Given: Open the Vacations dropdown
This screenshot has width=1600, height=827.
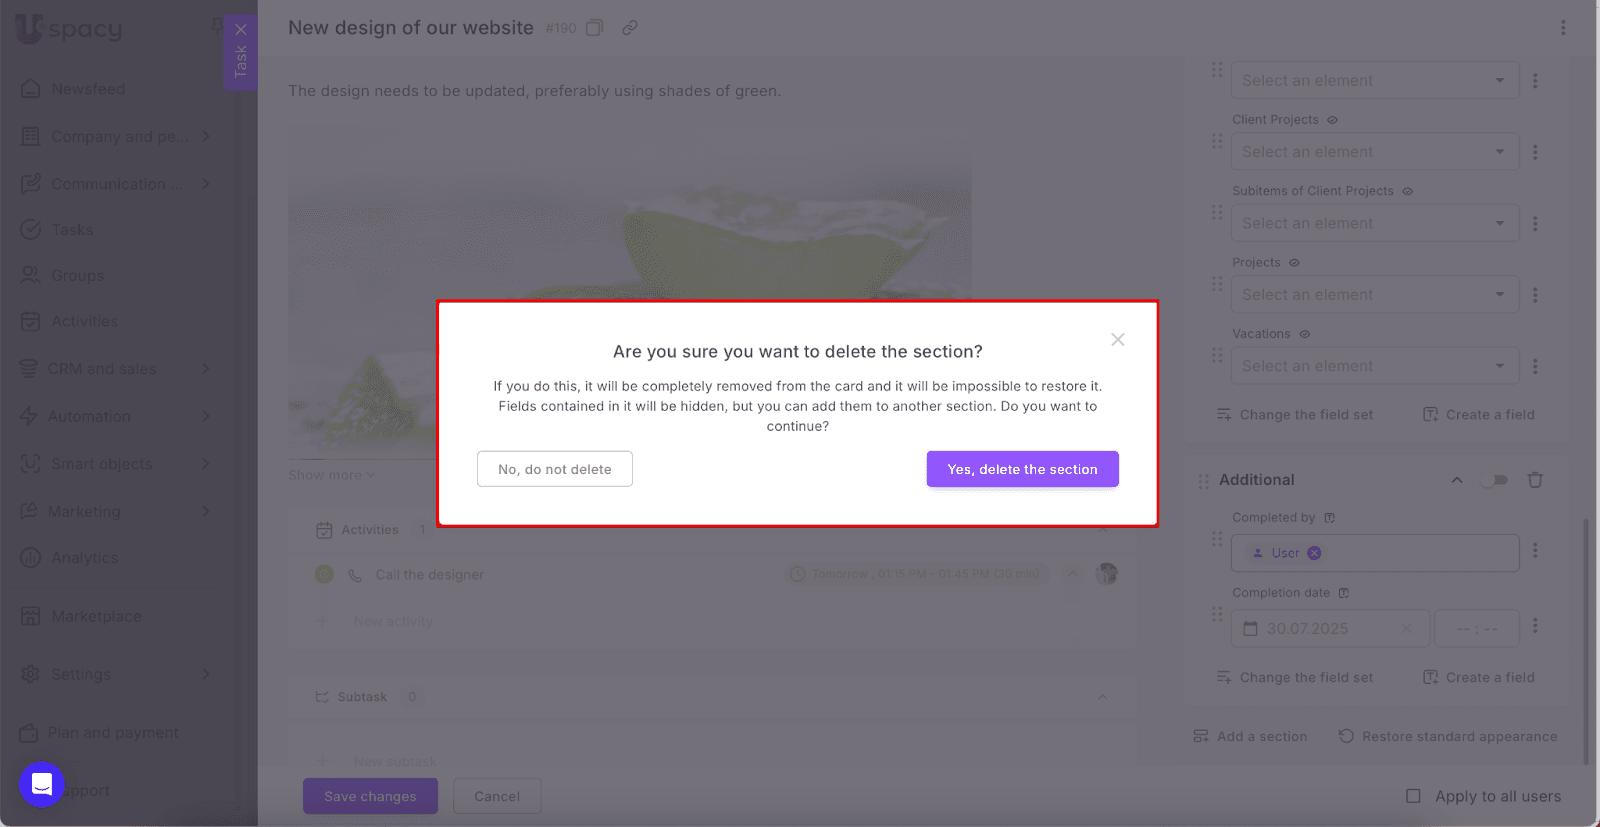Looking at the screenshot, I should (1374, 366).
